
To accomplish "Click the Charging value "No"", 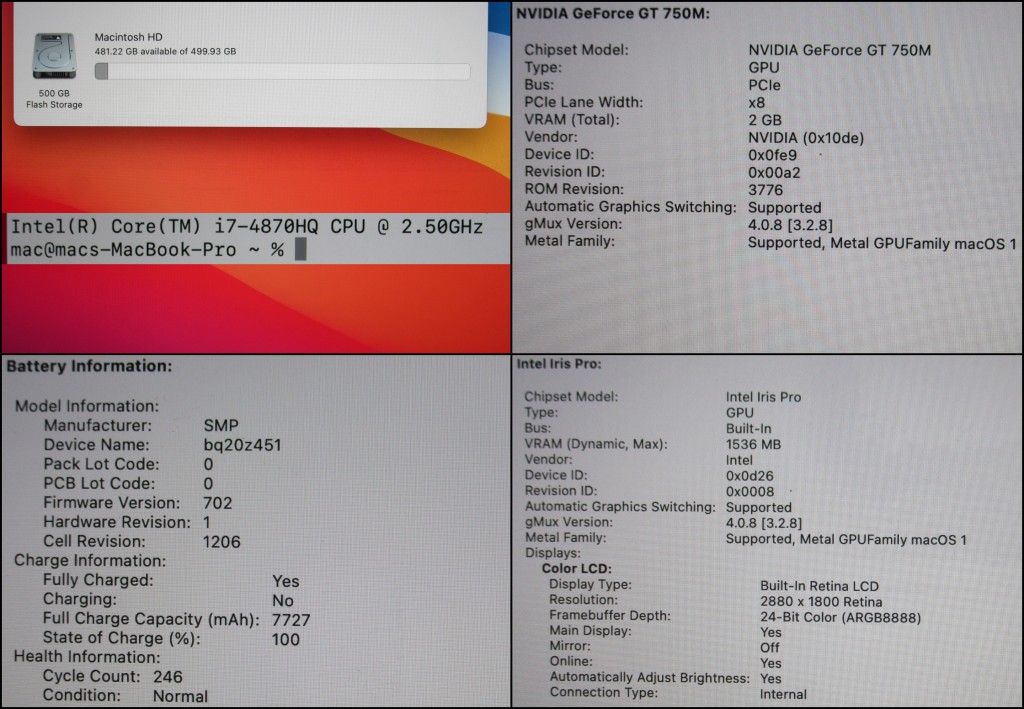I will pos(283,601).
